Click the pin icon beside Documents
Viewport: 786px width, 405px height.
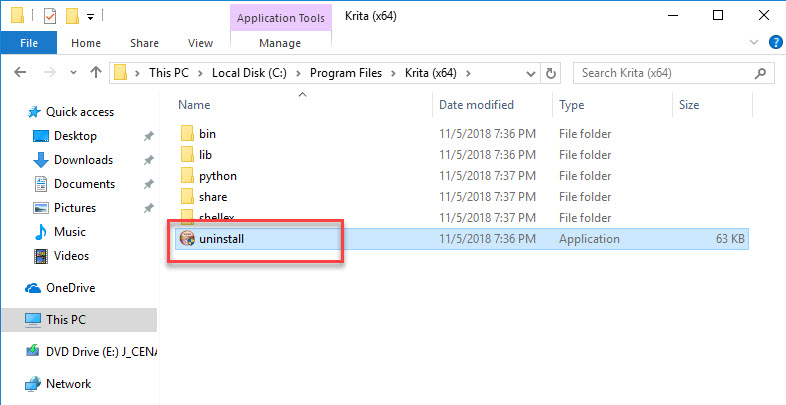148,184
